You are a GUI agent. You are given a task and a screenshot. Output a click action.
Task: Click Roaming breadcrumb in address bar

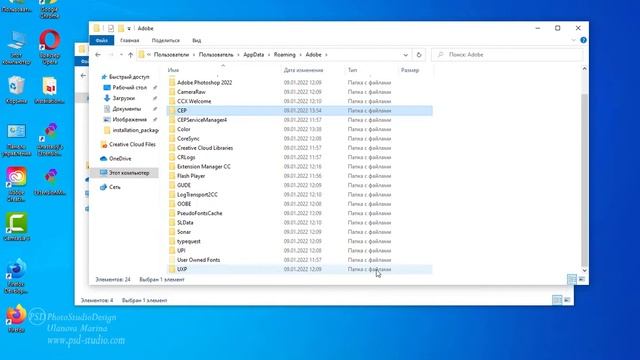click(x=284, y=55)
